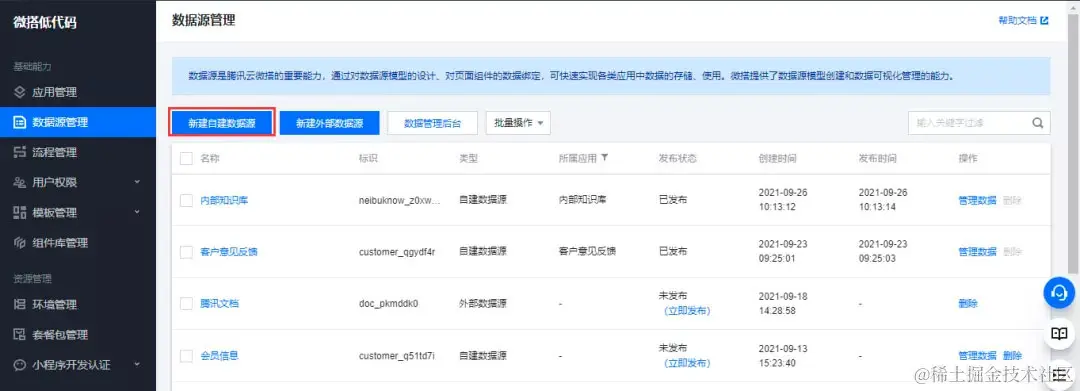This screenshot has height=391, width=1080.
Task: Select 数据源管理 in sidebar
Action: click(78, 123)
